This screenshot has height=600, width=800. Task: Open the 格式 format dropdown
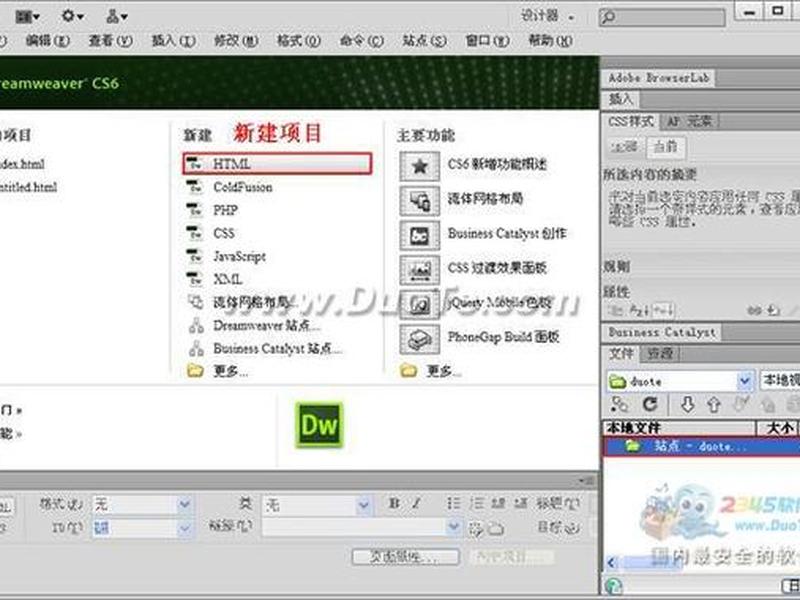click(x=142, y=505)
